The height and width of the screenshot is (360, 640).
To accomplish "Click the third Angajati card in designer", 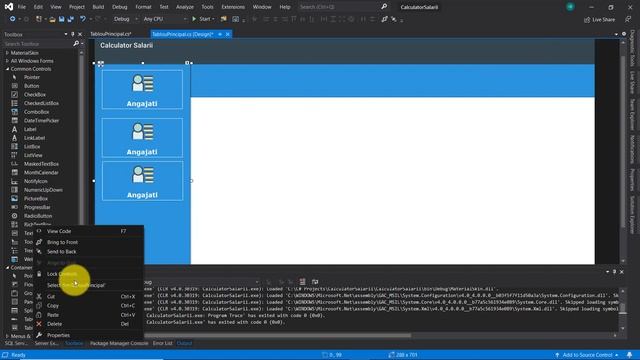I will [142, 181].
